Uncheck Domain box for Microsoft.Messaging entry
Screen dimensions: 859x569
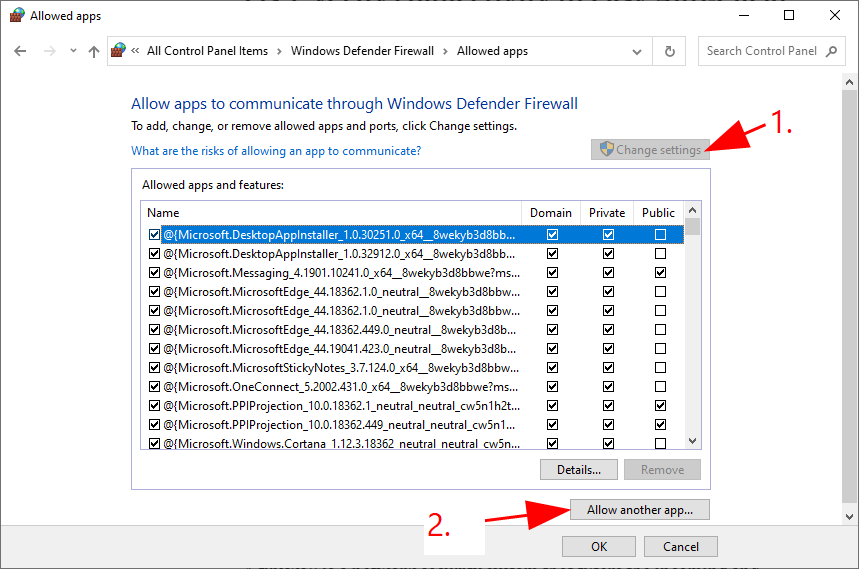click(x=553, y=273)
